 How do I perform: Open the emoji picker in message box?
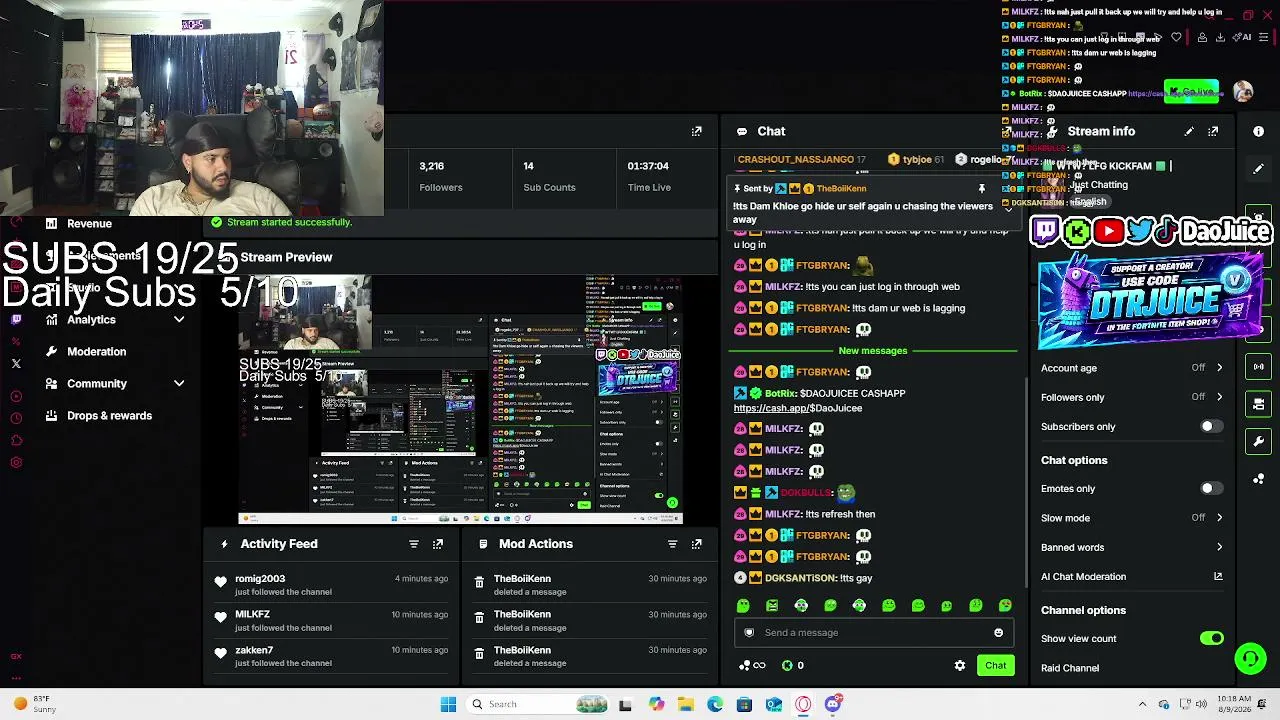click(x=998, y=633)
